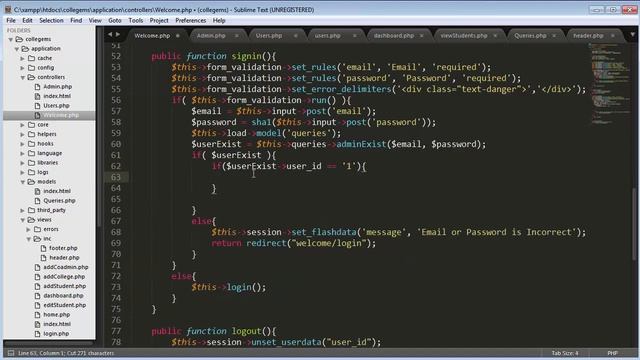Open the Project menu
This screenshot has height=360, width=640.
(x=159, y=20)
